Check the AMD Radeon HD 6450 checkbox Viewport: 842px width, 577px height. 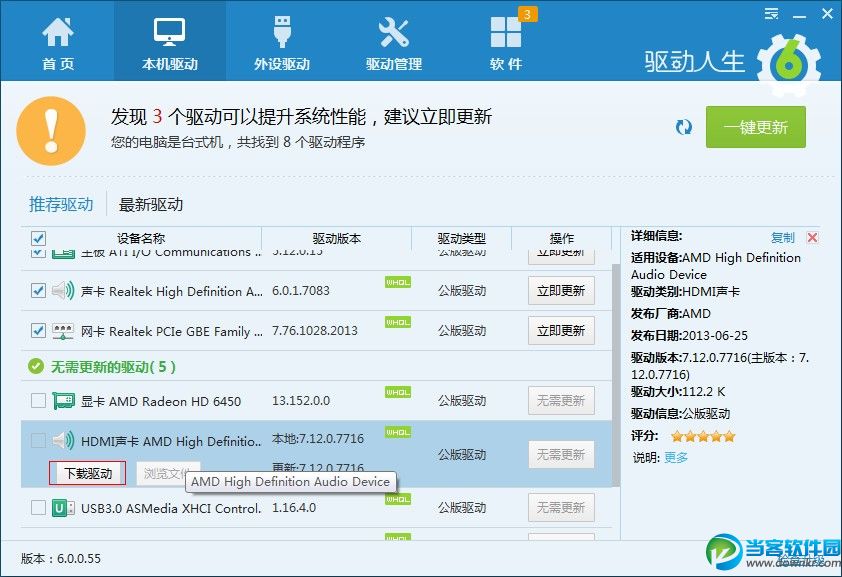[x=38, y=401]
